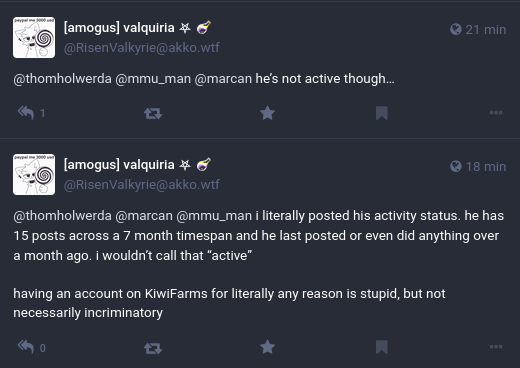This screenshot has height=368, width=520.
Task: Bookmark the 'he's not active though' post
Action: tap(382, 113)
